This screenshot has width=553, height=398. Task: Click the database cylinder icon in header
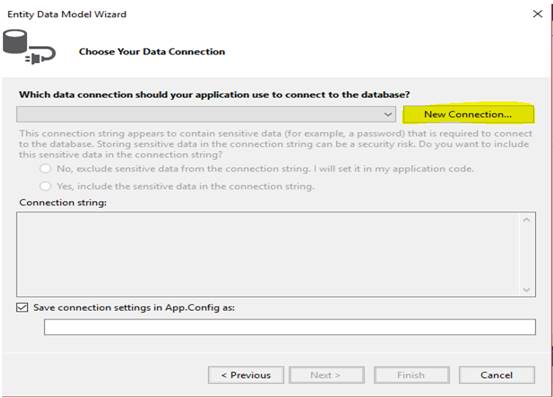click(15, 42)
